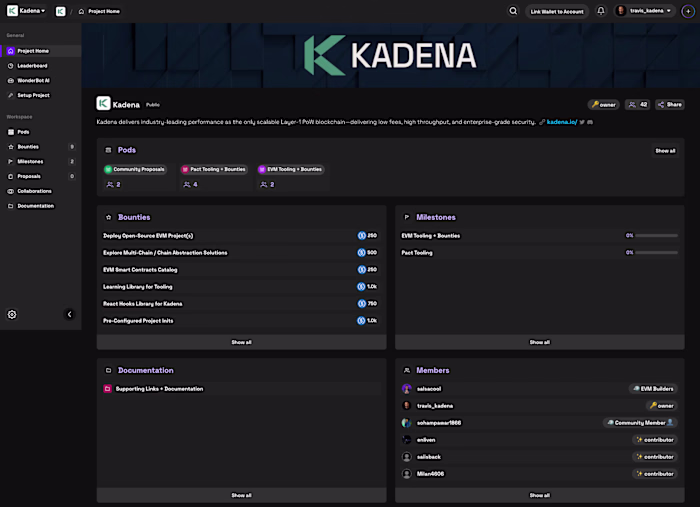Open member sohampawar1866 profile
The width and height of the screenshot is (700, 507).
pos(438,423)
